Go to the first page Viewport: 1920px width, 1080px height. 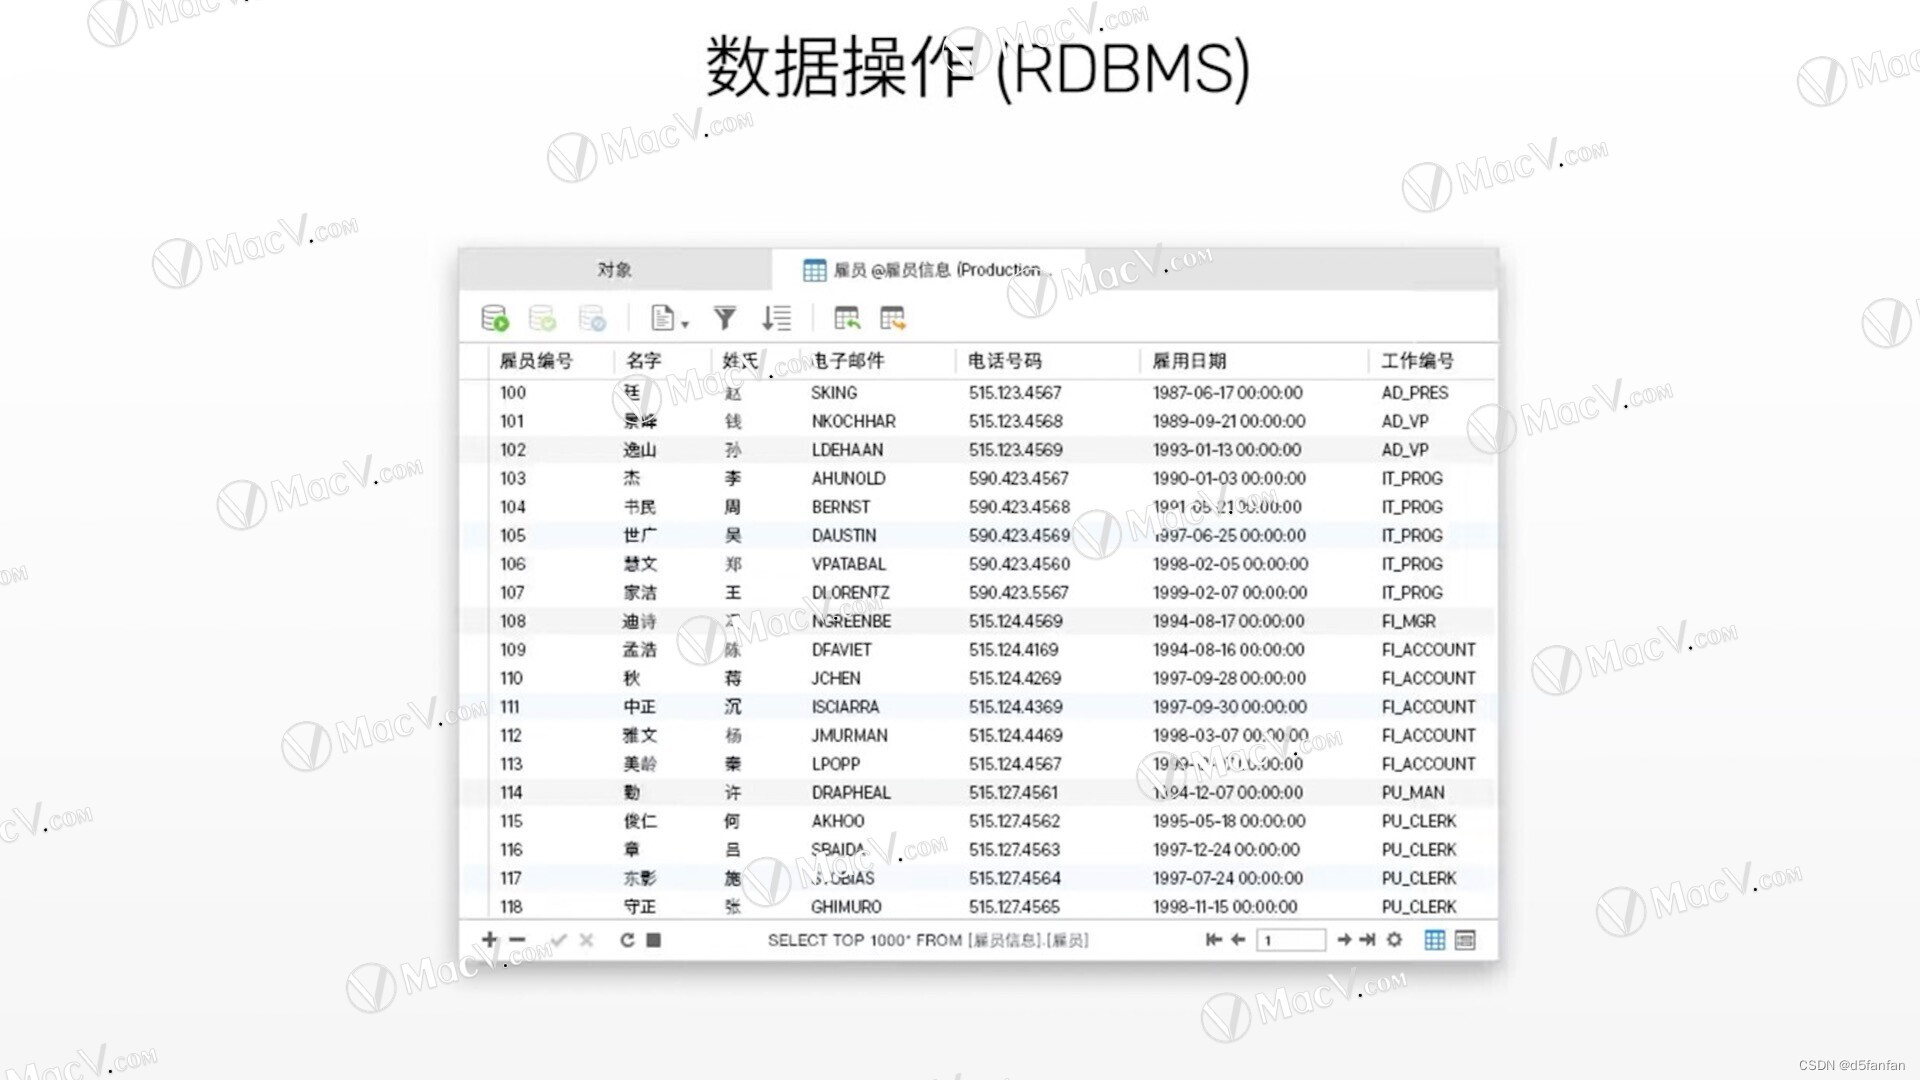click(x=1213, y=940)
